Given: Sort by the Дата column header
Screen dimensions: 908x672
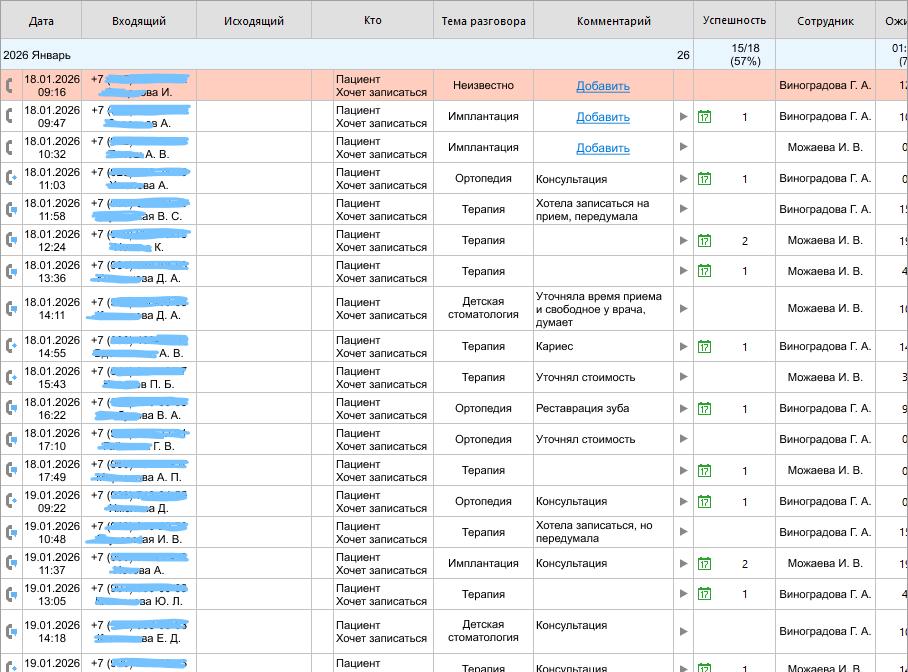Looking at the screenshot, I should coord(41,21).
